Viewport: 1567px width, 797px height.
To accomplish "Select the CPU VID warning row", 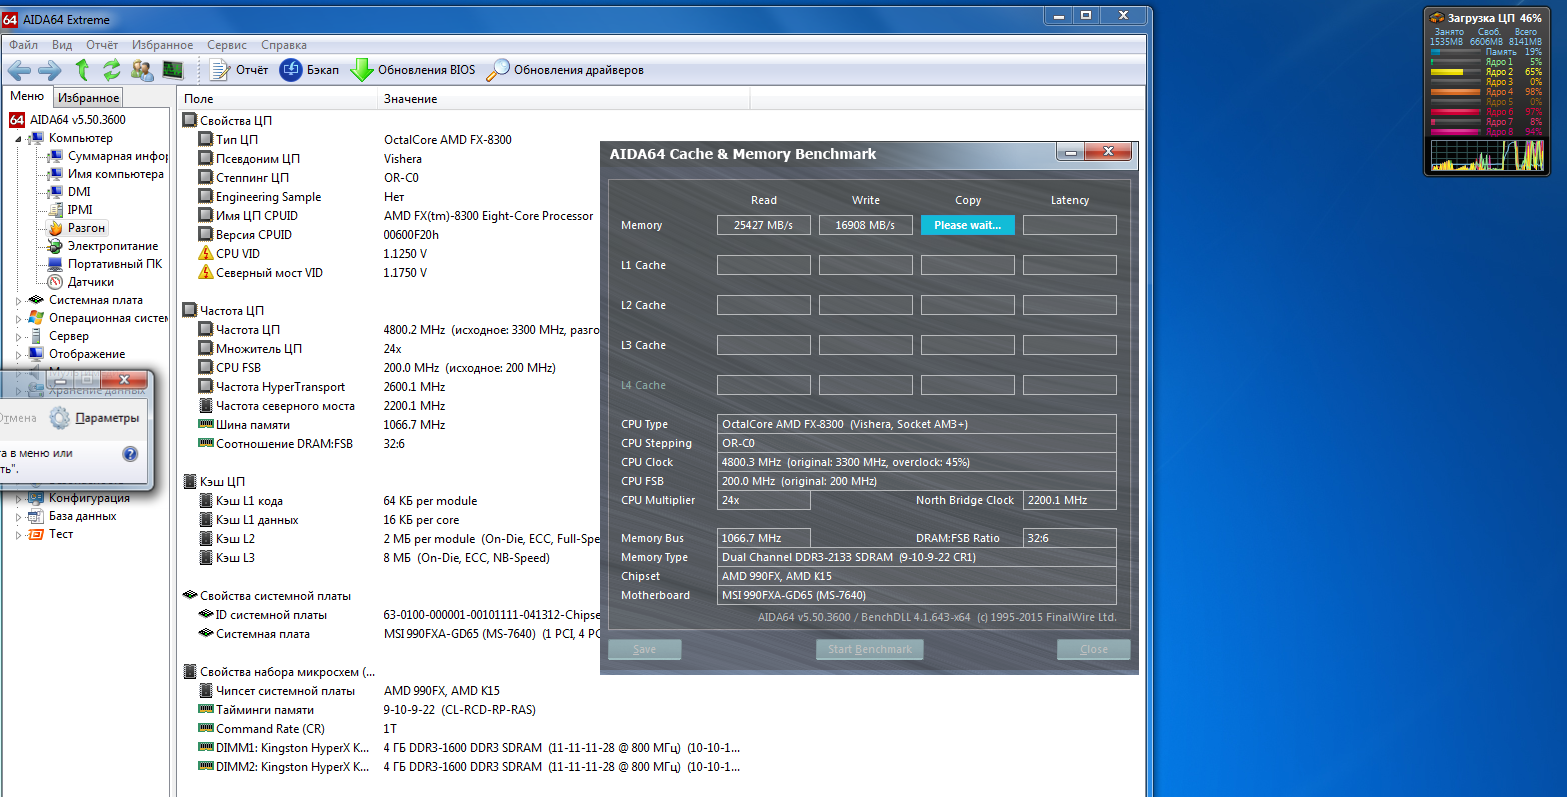I will (x=390, y=254).
